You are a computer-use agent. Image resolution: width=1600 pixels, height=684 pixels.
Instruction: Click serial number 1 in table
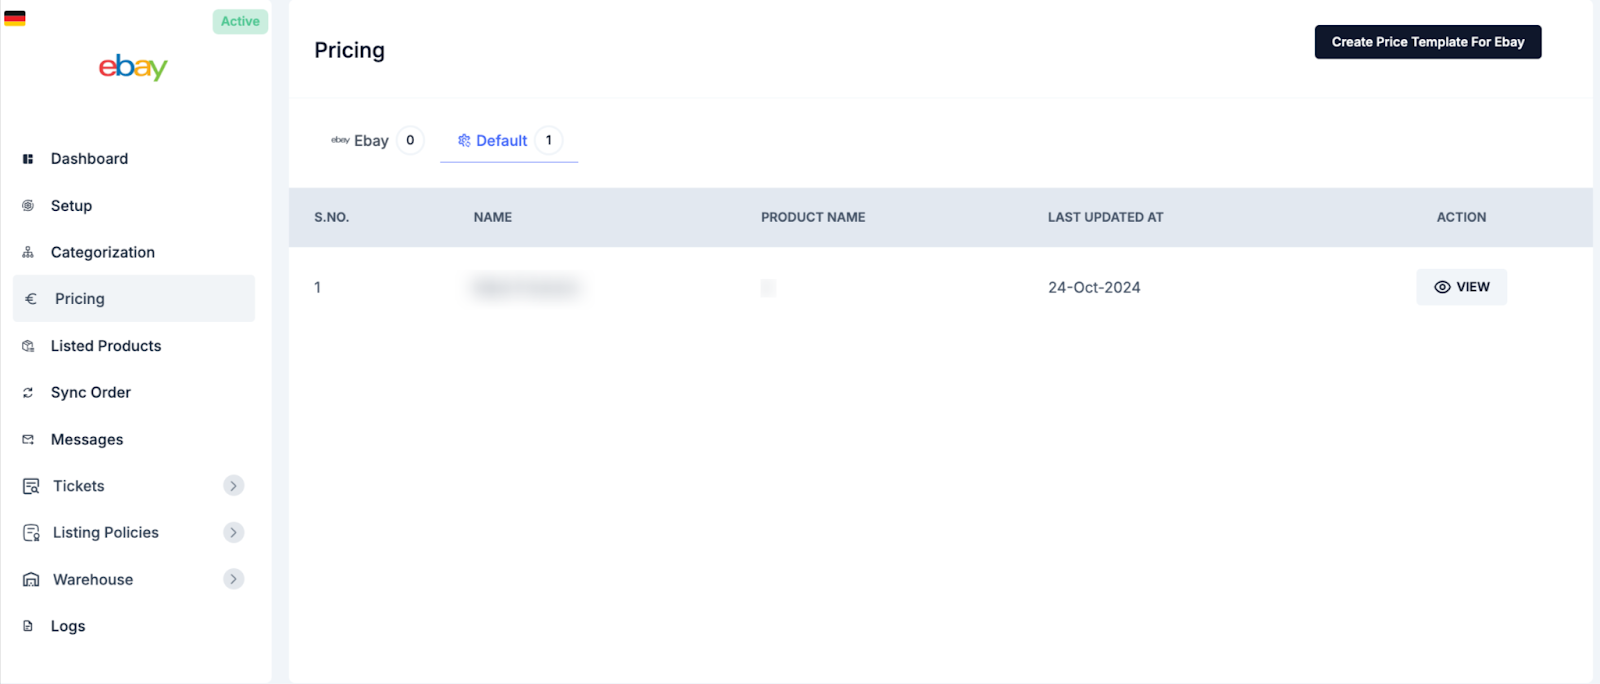pyautogui.click(x=318, y=287)
